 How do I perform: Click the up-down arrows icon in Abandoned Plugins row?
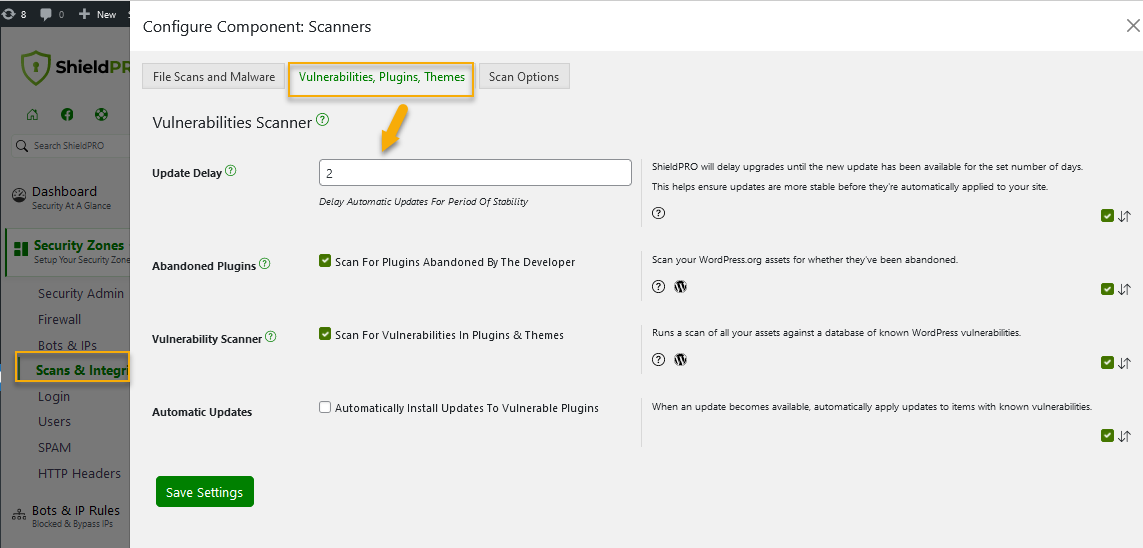[x=1124, y=289]
